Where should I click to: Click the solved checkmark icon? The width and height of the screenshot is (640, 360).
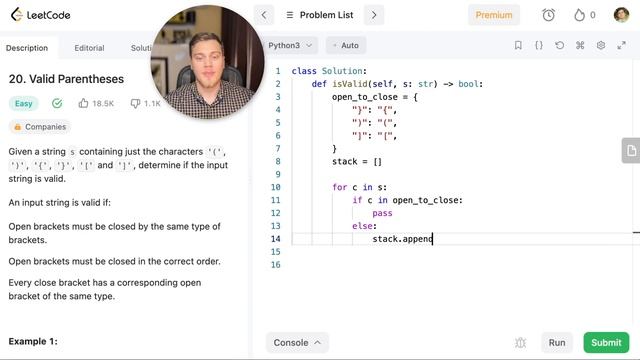tap(57, 103)
